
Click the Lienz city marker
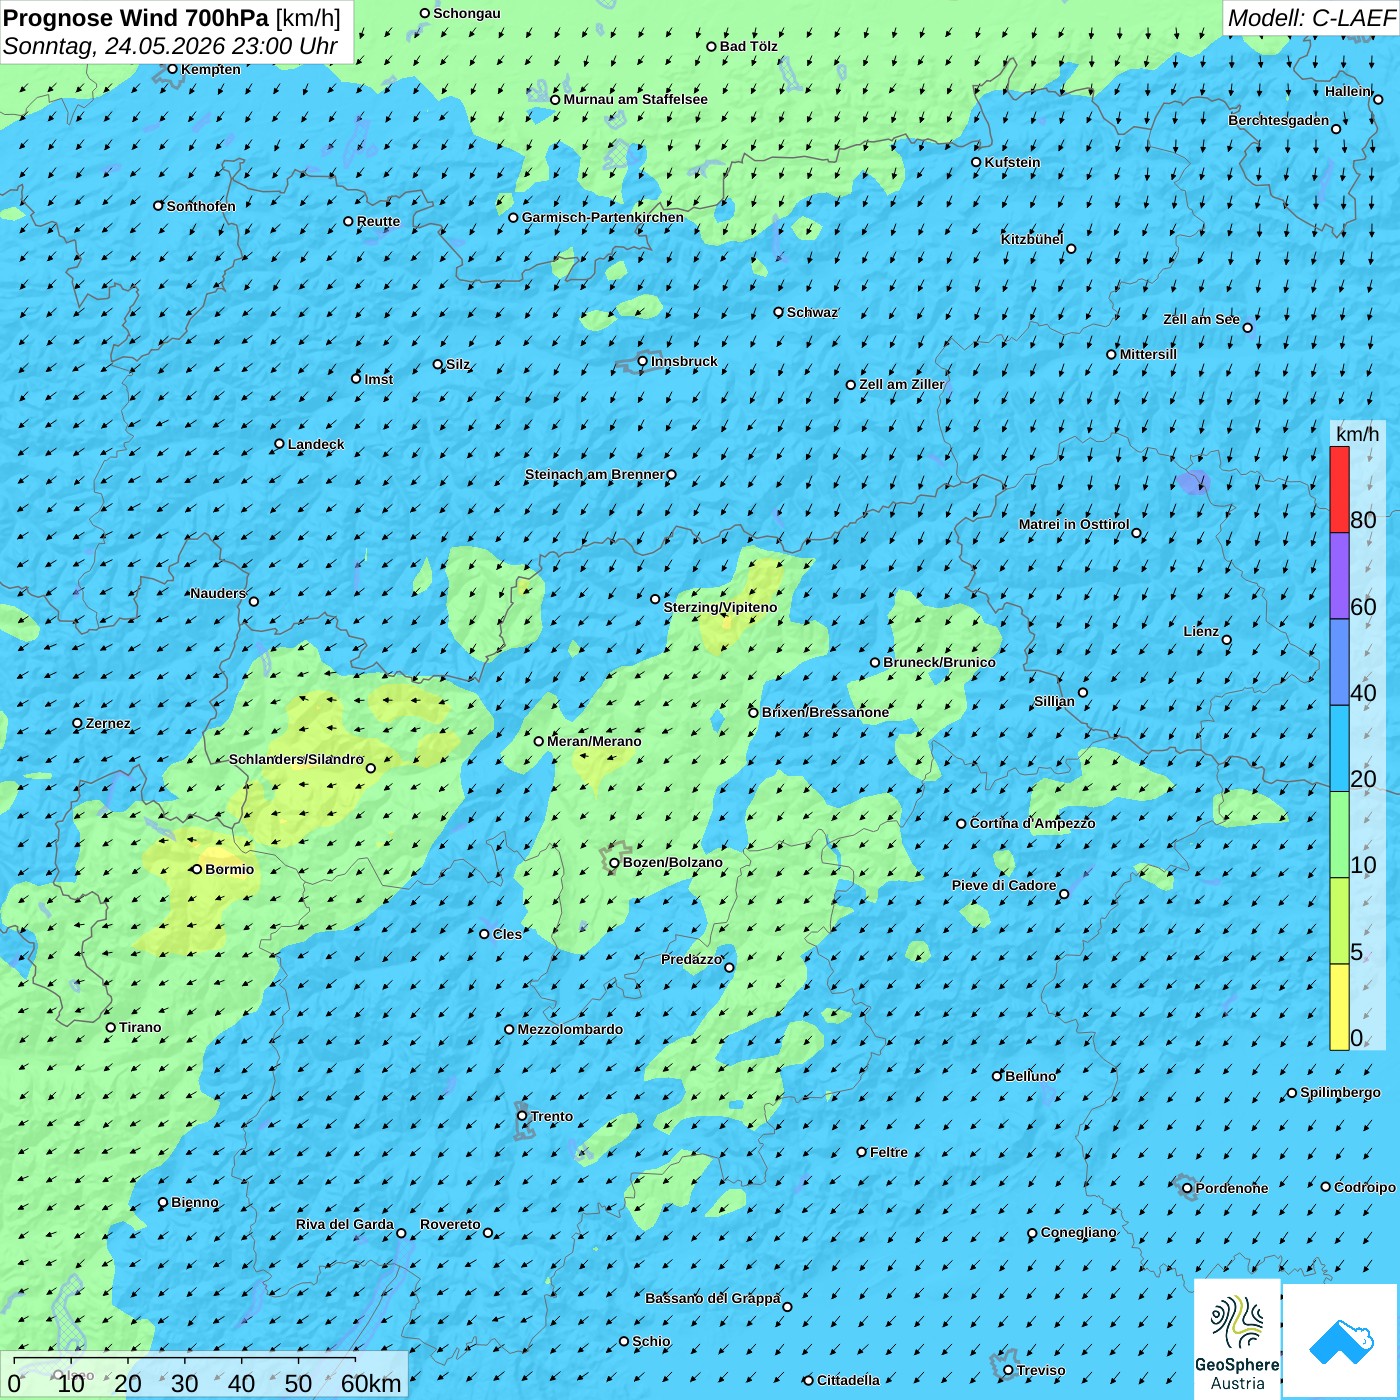pos(1227,640)
